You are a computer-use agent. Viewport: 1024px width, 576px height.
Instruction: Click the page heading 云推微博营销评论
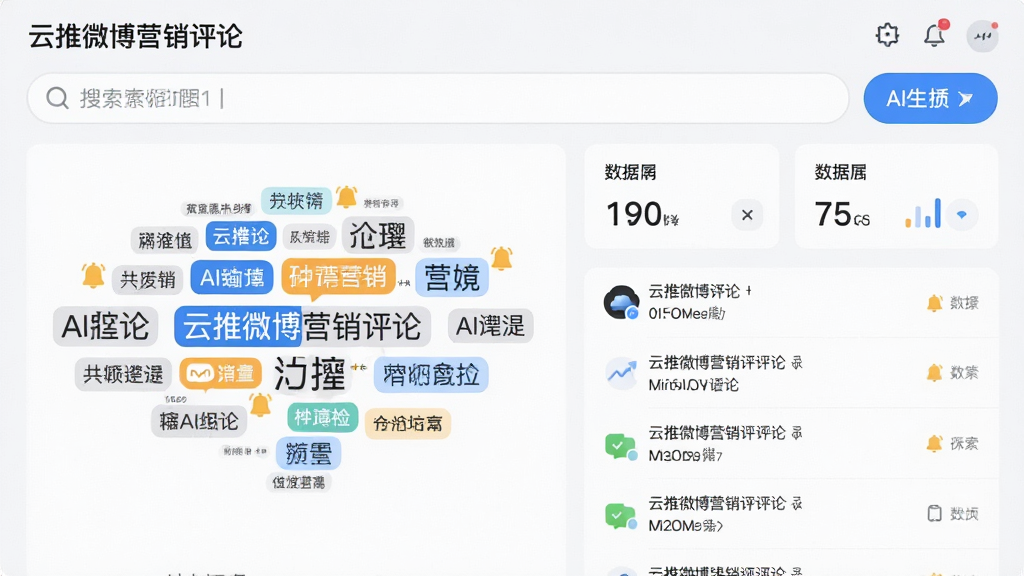coord(136,37)
